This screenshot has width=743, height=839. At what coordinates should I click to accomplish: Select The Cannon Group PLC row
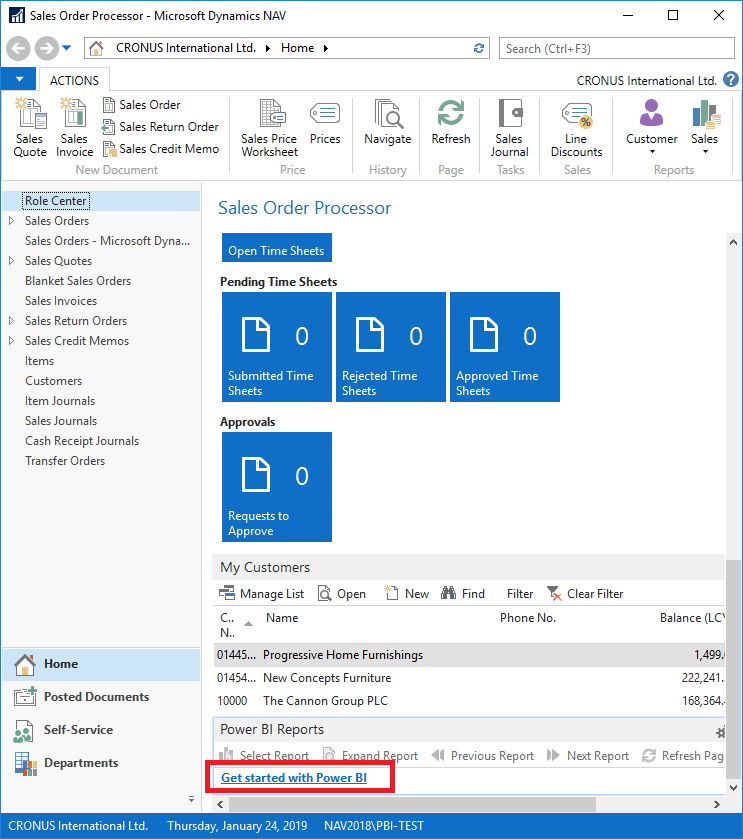(x=469, y=700)
